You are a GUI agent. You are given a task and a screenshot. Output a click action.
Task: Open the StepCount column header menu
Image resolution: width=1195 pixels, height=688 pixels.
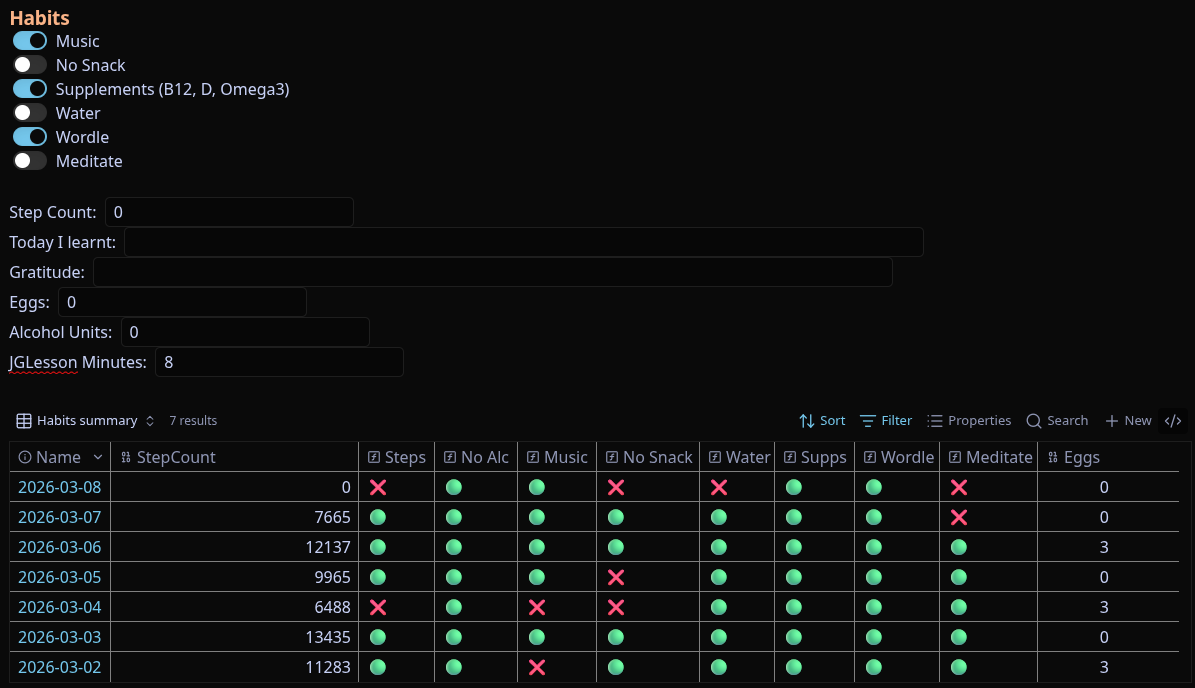click(176, 457)
